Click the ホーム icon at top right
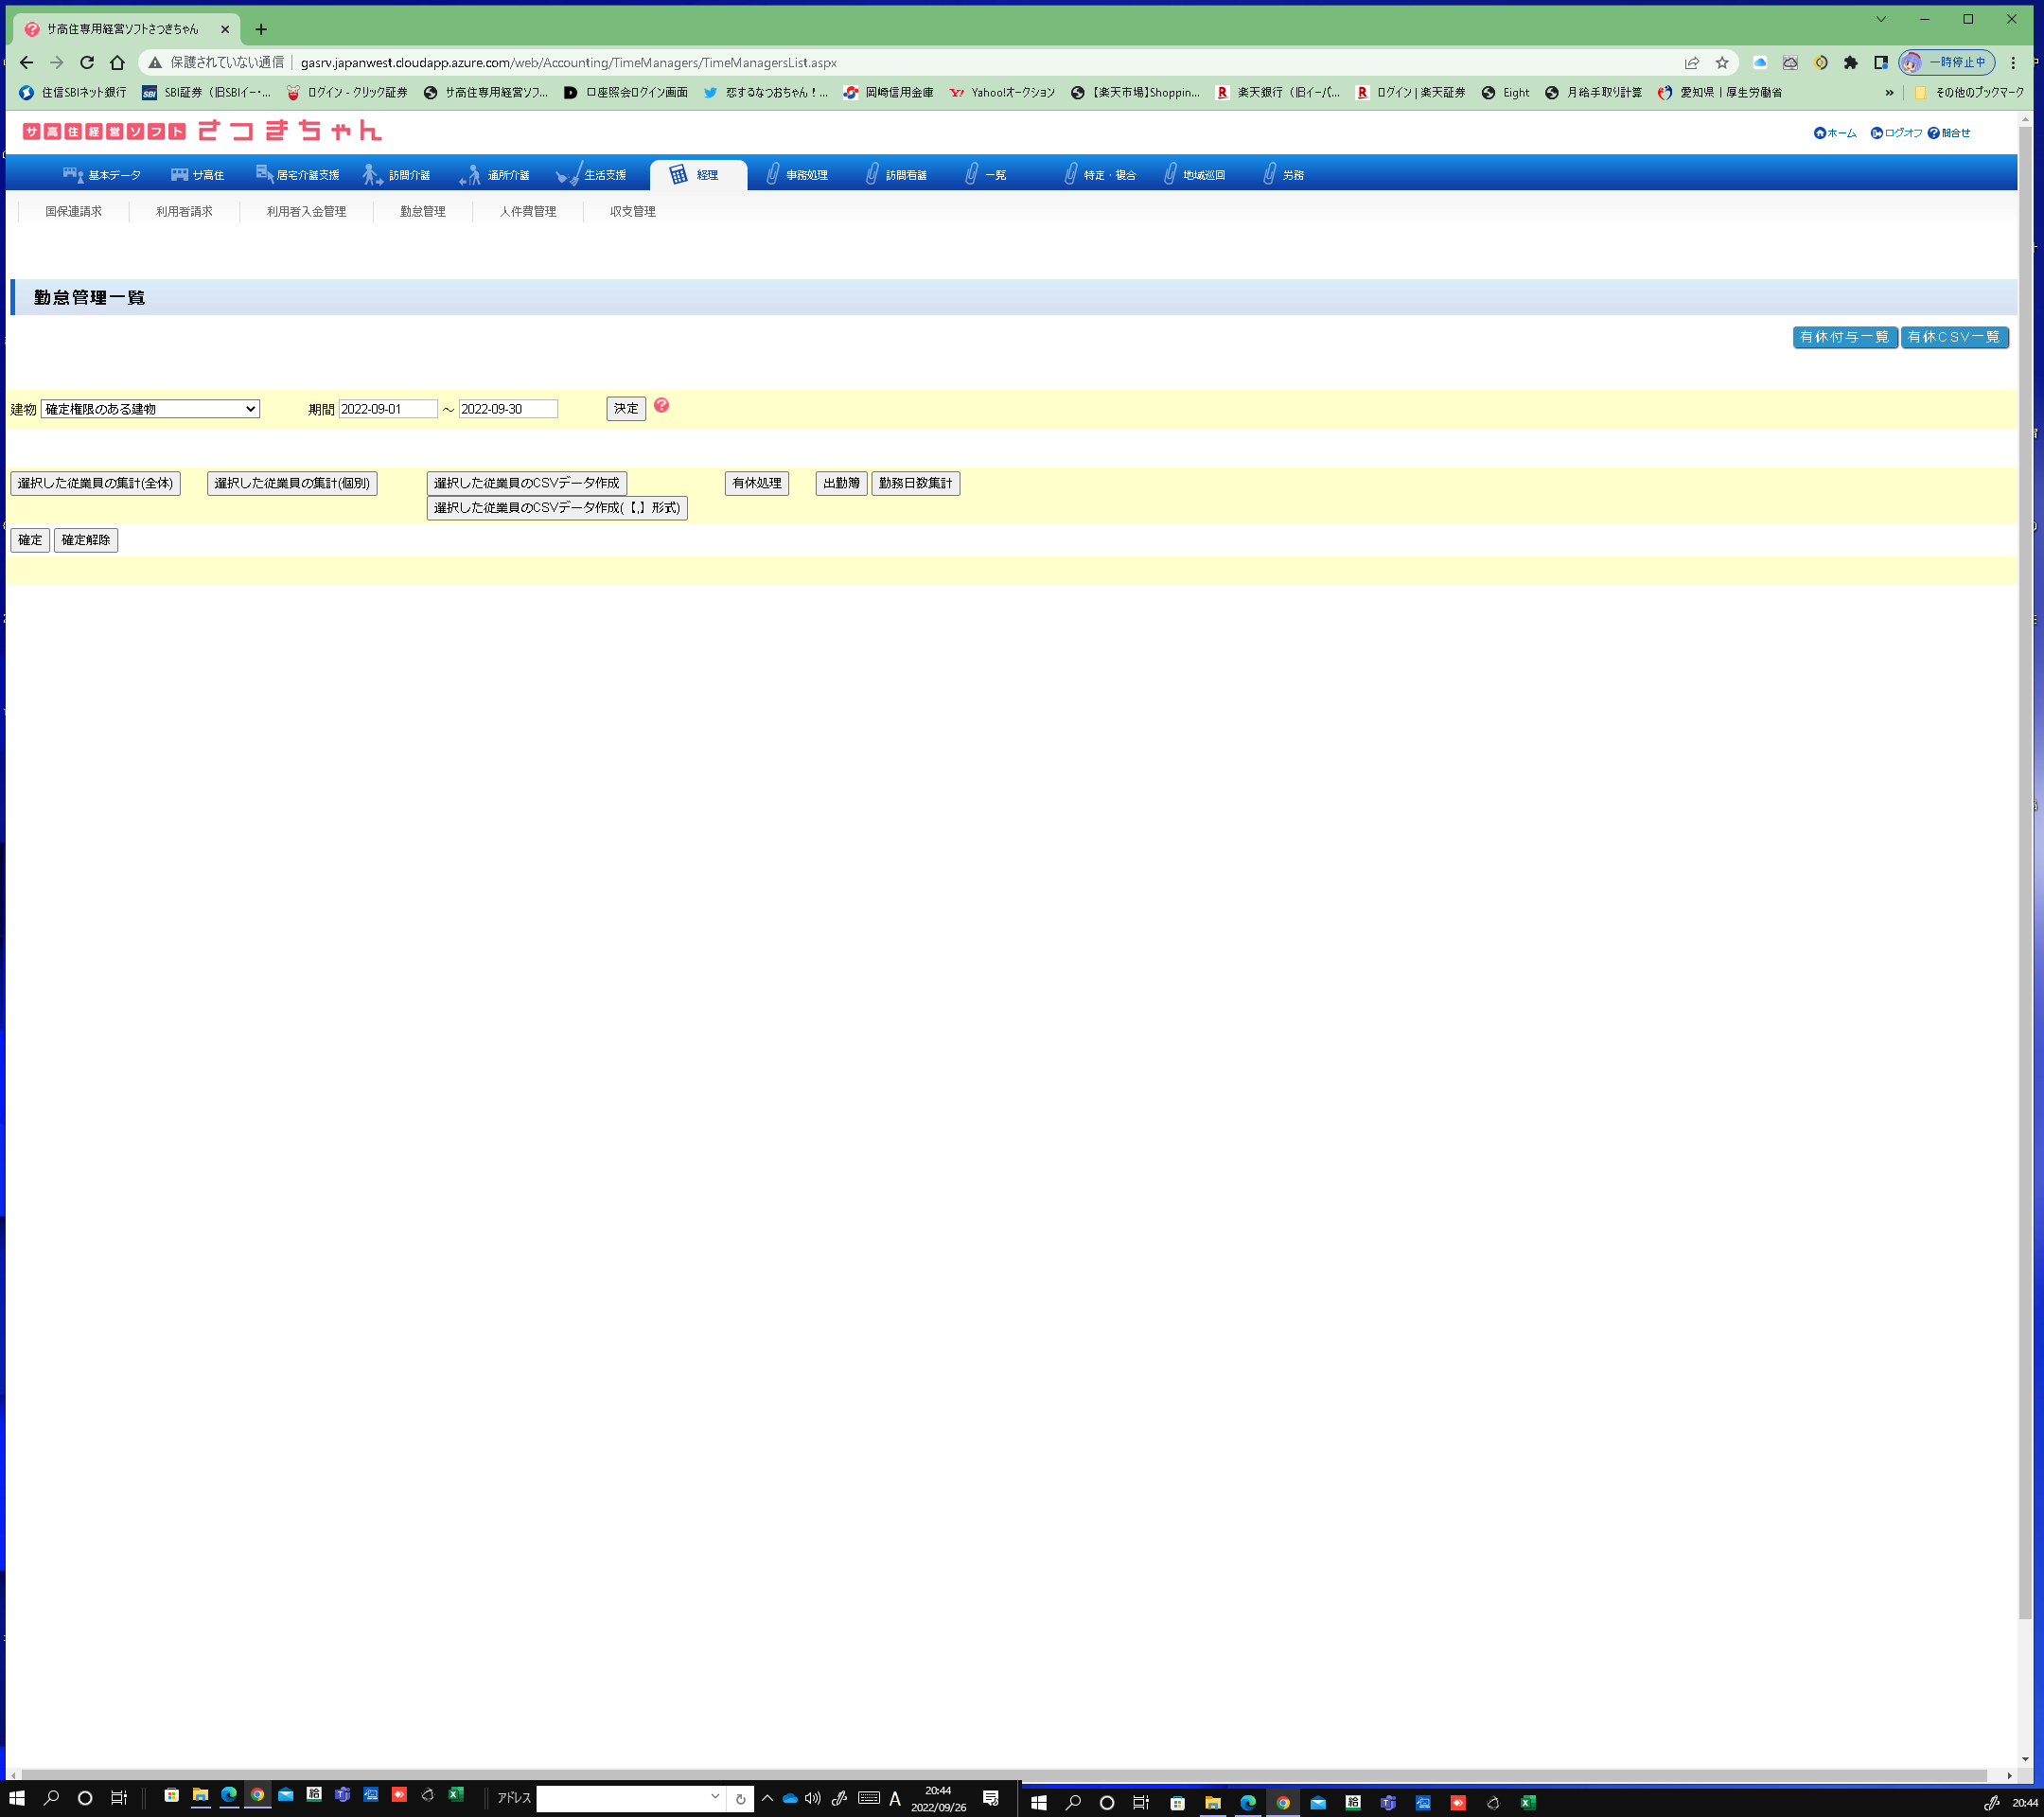Screen dimensions: 2044x1817 pos(1819,133)
